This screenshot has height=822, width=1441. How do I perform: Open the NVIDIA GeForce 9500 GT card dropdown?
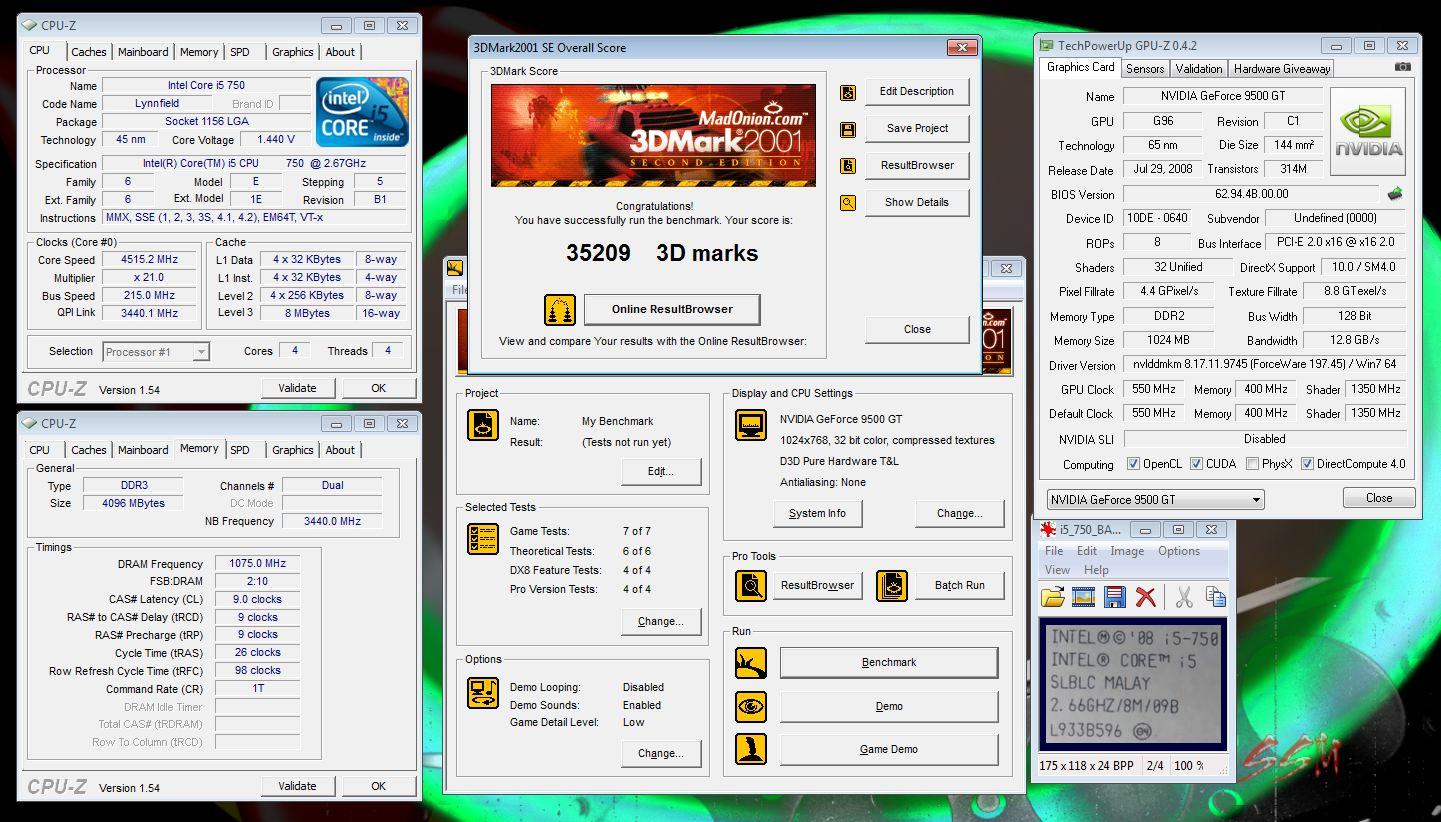click(x=1155, y=499)
